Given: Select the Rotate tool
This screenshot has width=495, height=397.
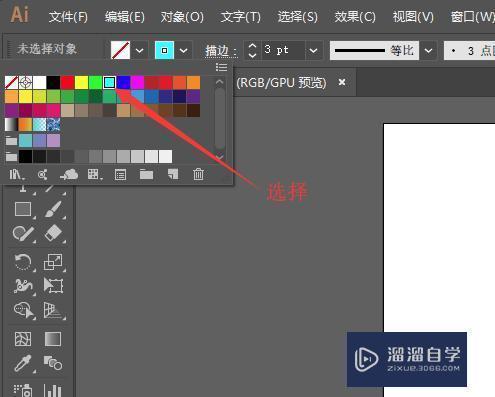Looking at the screenshot, I should pos(23,262).
